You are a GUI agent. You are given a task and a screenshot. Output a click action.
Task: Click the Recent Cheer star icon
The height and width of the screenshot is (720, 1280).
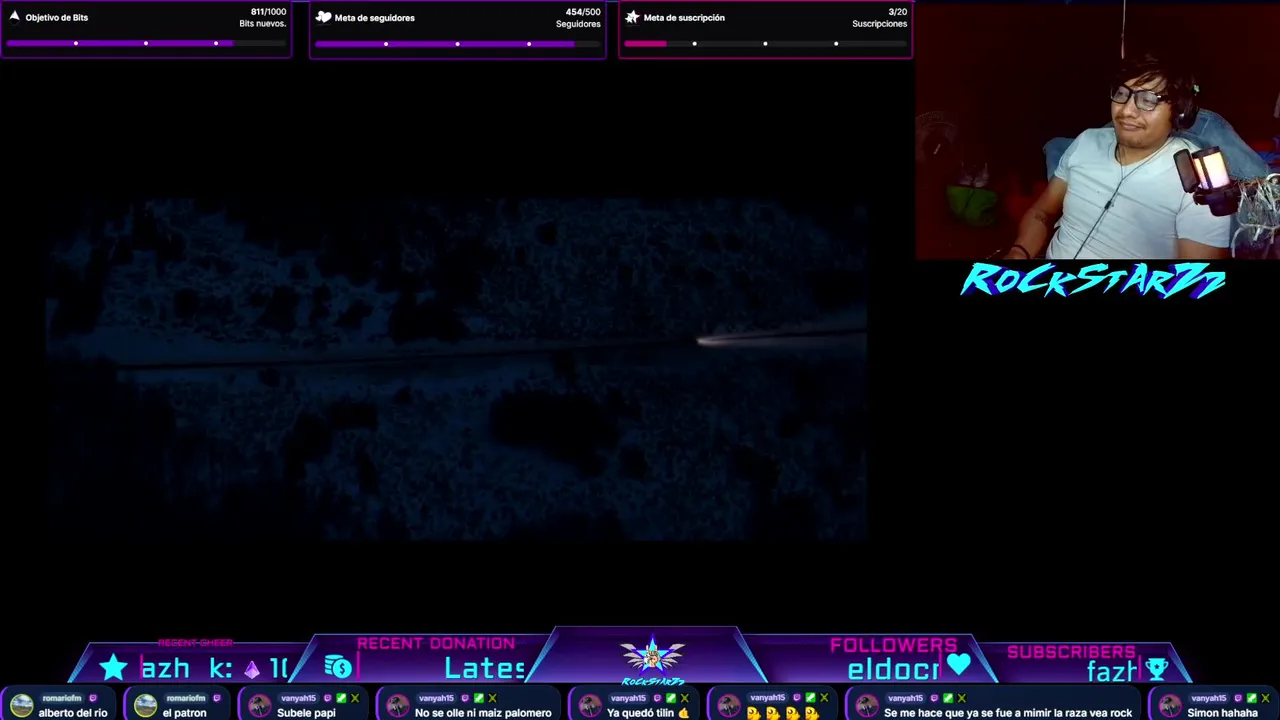click(113, 667)
